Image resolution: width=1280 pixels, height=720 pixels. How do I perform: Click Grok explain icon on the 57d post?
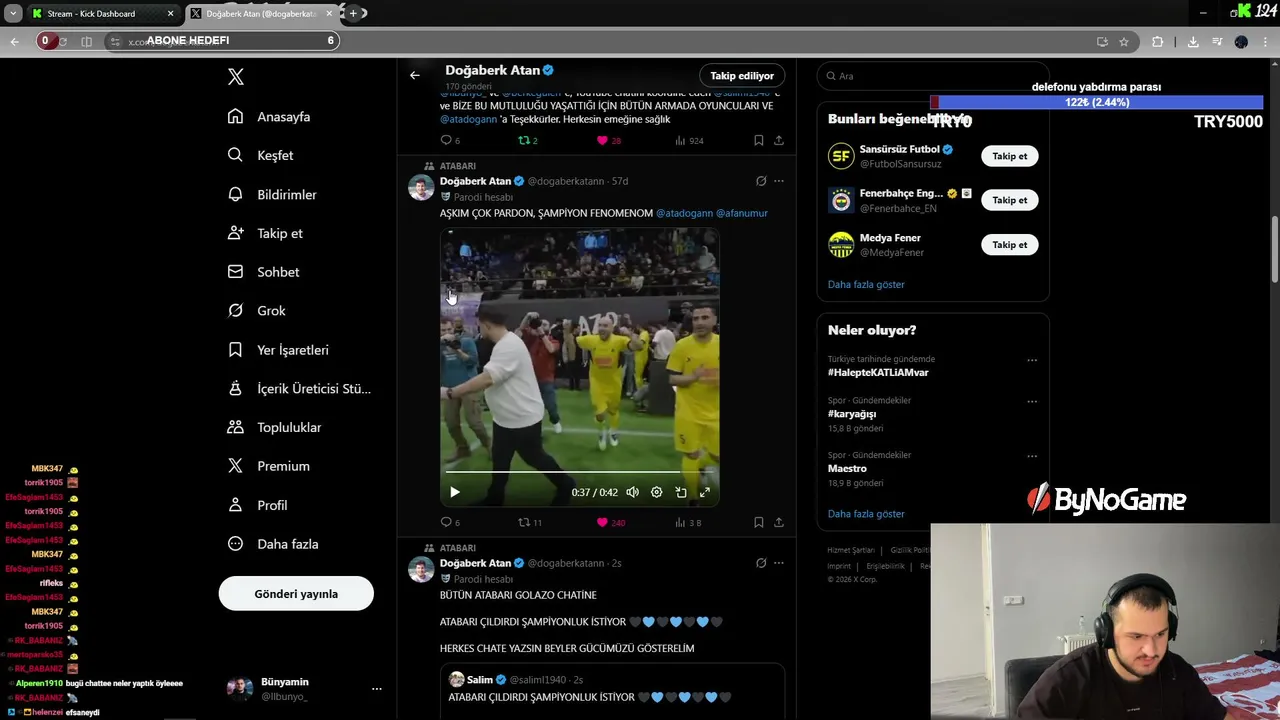point(761,181)
